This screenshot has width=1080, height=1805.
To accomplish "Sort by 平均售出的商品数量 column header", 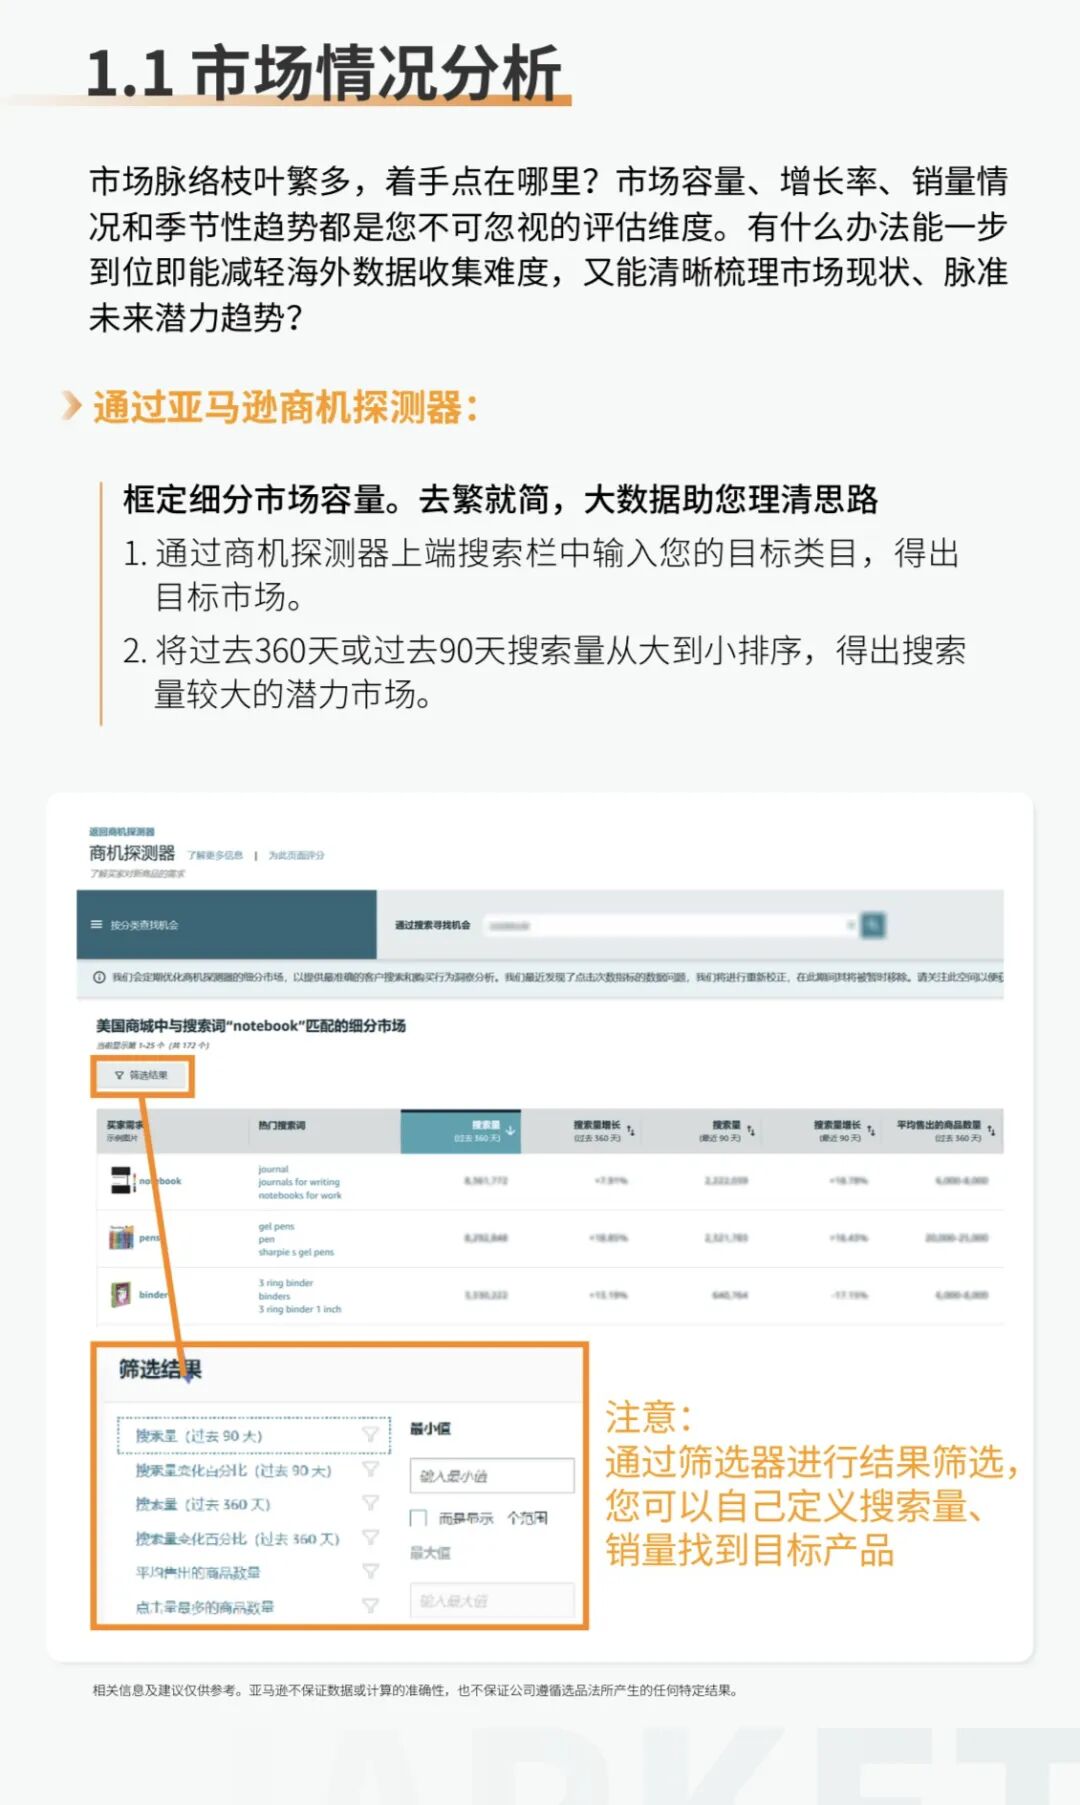I will 943,1131.
